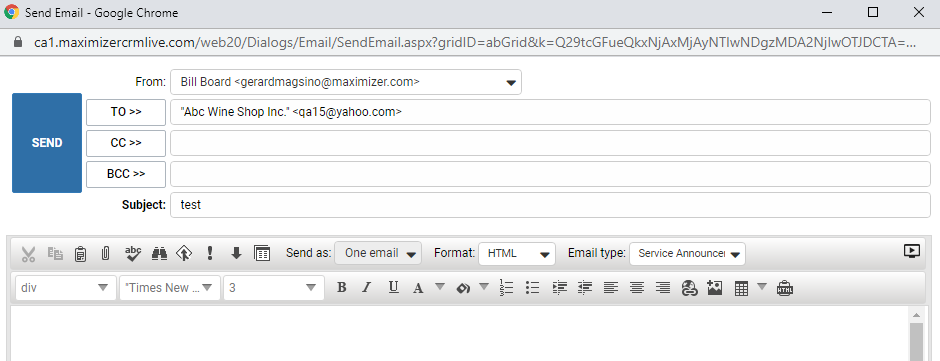
Task: Click into the Subject field
Action: 550,205
